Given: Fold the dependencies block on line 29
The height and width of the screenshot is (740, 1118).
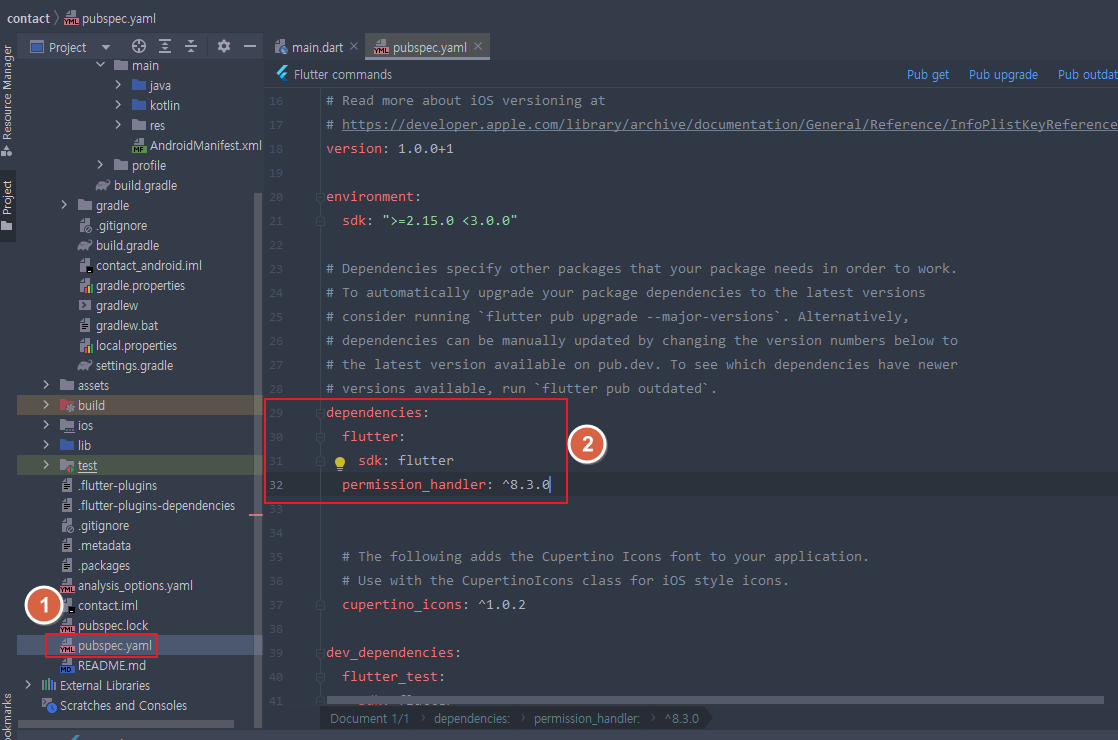Looking at the screenshot, I should click(x=321, y=413).
